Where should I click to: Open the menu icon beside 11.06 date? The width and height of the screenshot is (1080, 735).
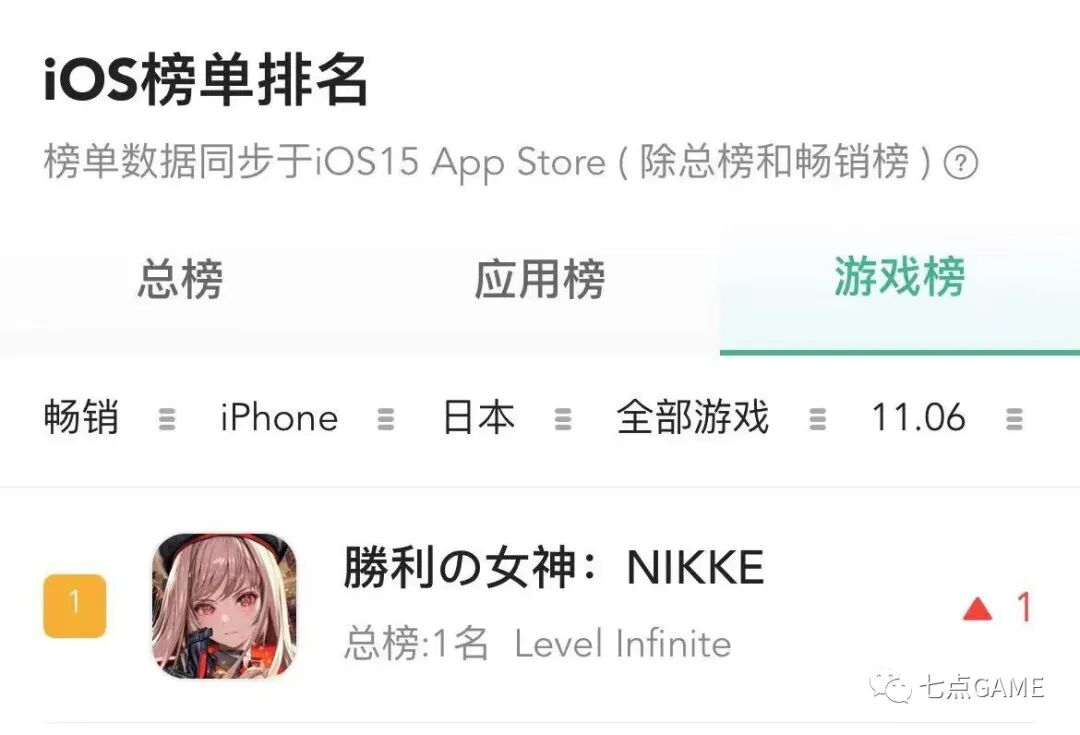[1014, 419]
